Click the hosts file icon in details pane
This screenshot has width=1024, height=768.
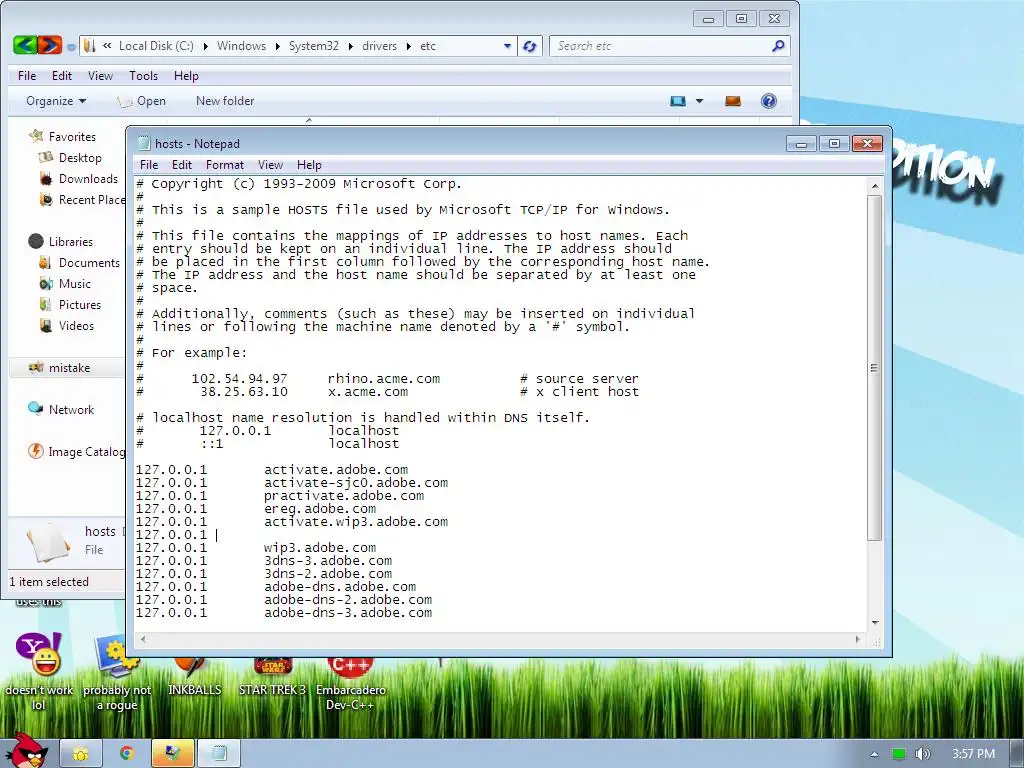(x=48, y=541)
